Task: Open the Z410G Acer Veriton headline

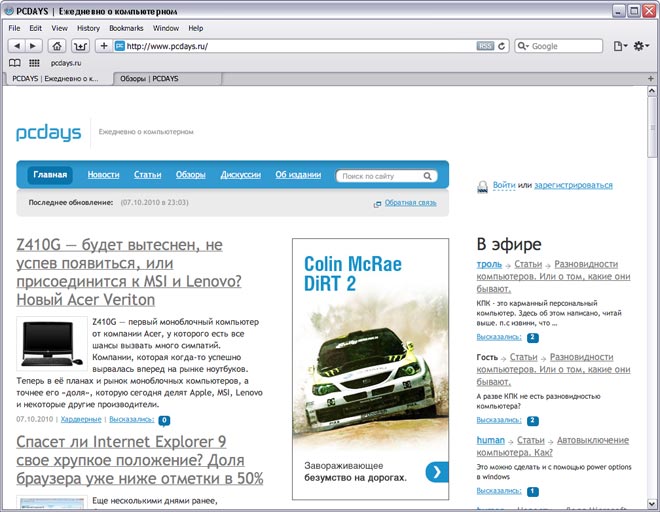Action: pyautogui.click(x=129, y=272)
